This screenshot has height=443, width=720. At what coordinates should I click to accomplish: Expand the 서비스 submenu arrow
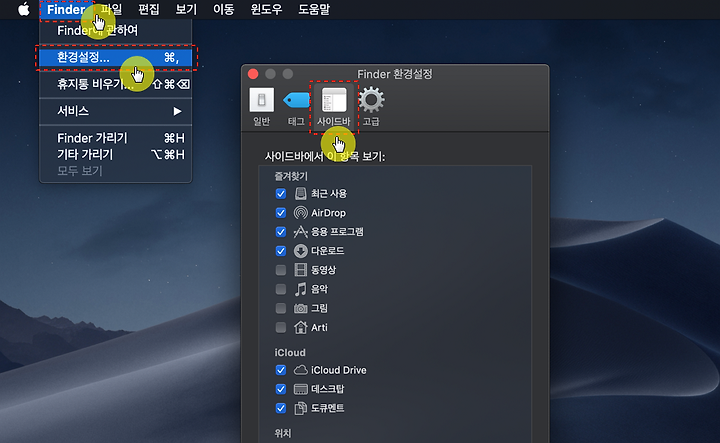pos(177,111)
